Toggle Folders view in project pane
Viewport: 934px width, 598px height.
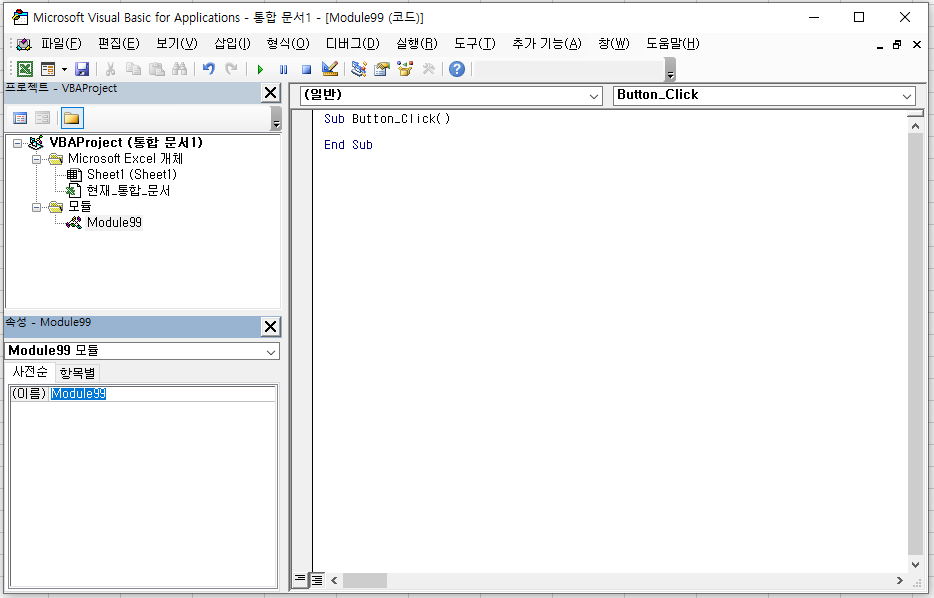(72, 118)
